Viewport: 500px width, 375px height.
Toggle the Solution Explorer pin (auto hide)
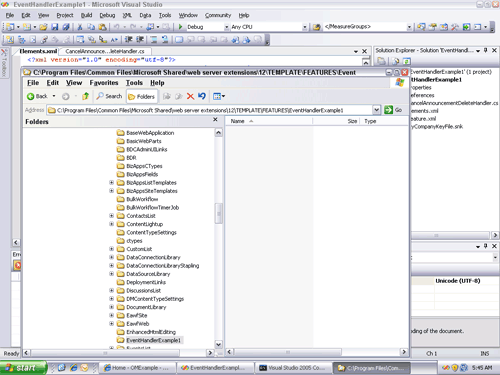coord(486,50)
